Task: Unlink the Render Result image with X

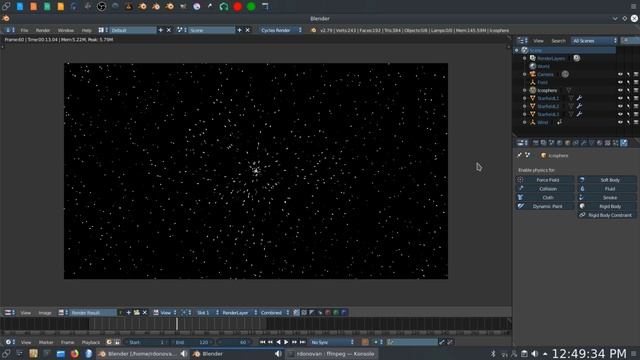Action: pos(144,313)
